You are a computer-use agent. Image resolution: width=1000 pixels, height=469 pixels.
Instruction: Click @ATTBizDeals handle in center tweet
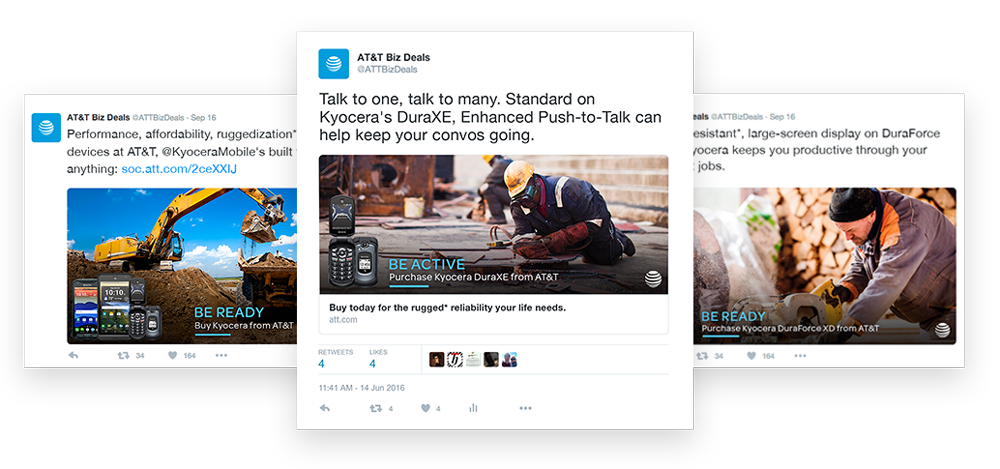(x=387, y=69)
